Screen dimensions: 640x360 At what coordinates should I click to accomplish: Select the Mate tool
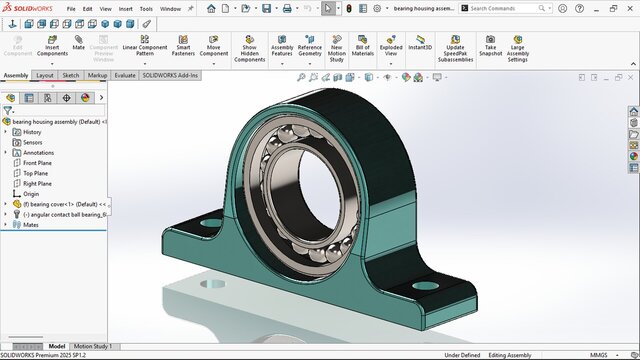click(x=78, y=43)
